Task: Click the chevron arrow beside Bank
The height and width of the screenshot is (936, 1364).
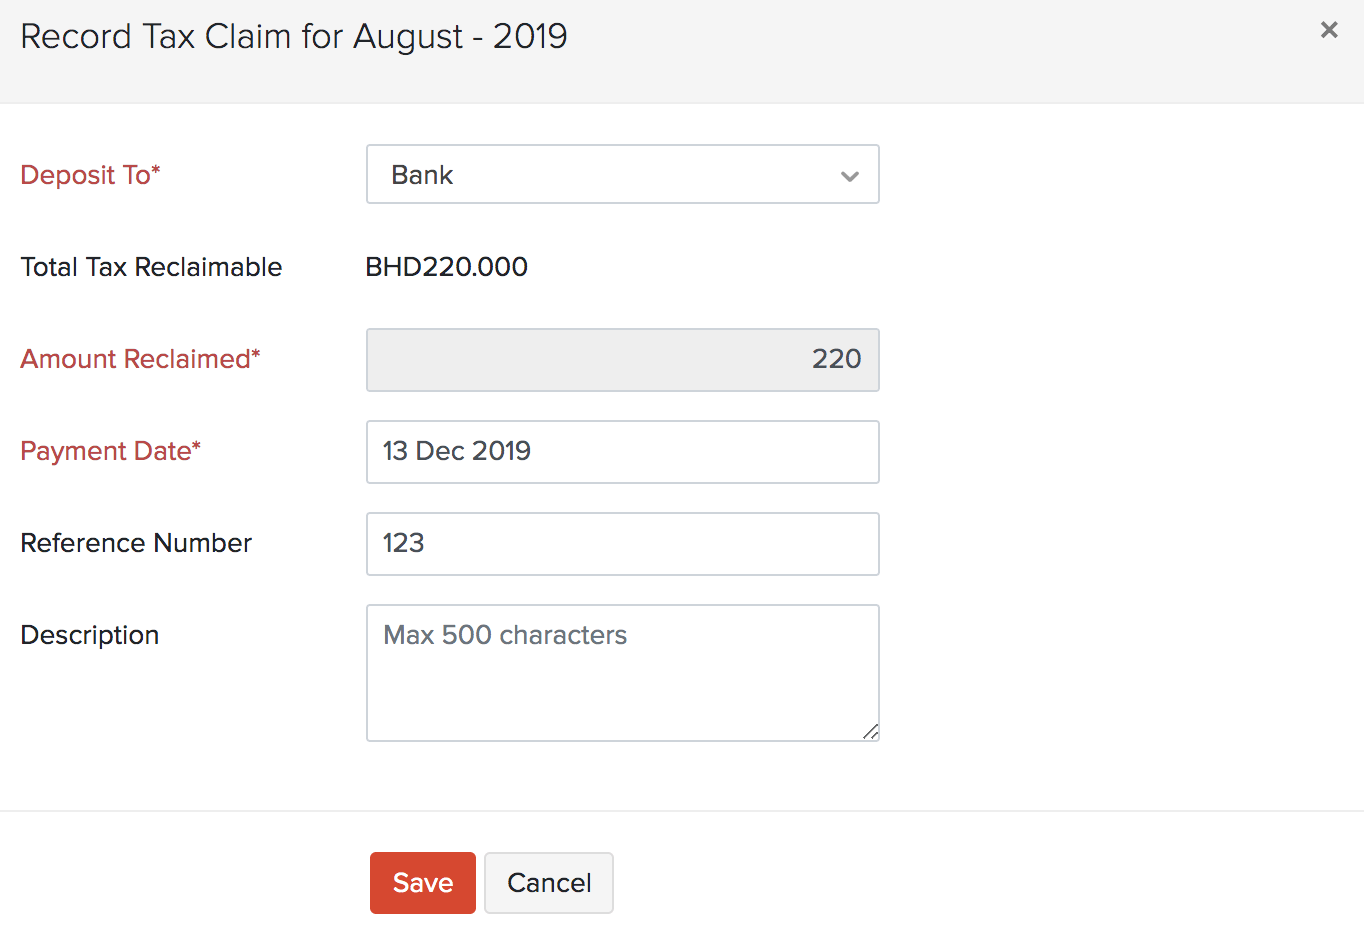Action: pos(850,176)
